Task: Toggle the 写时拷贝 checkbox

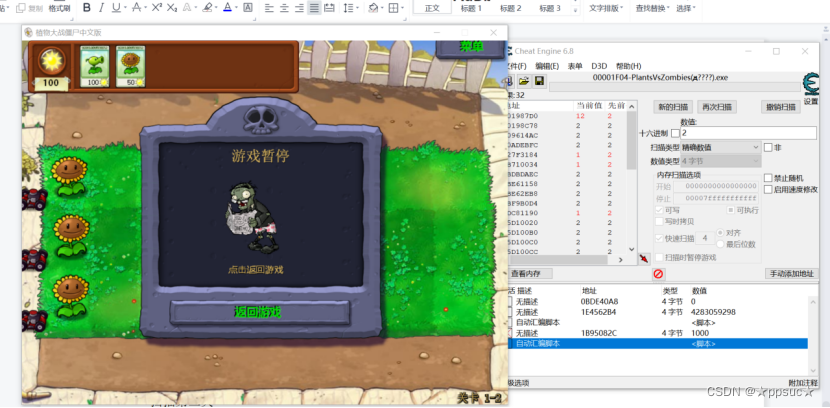Action: click(659, 221)
